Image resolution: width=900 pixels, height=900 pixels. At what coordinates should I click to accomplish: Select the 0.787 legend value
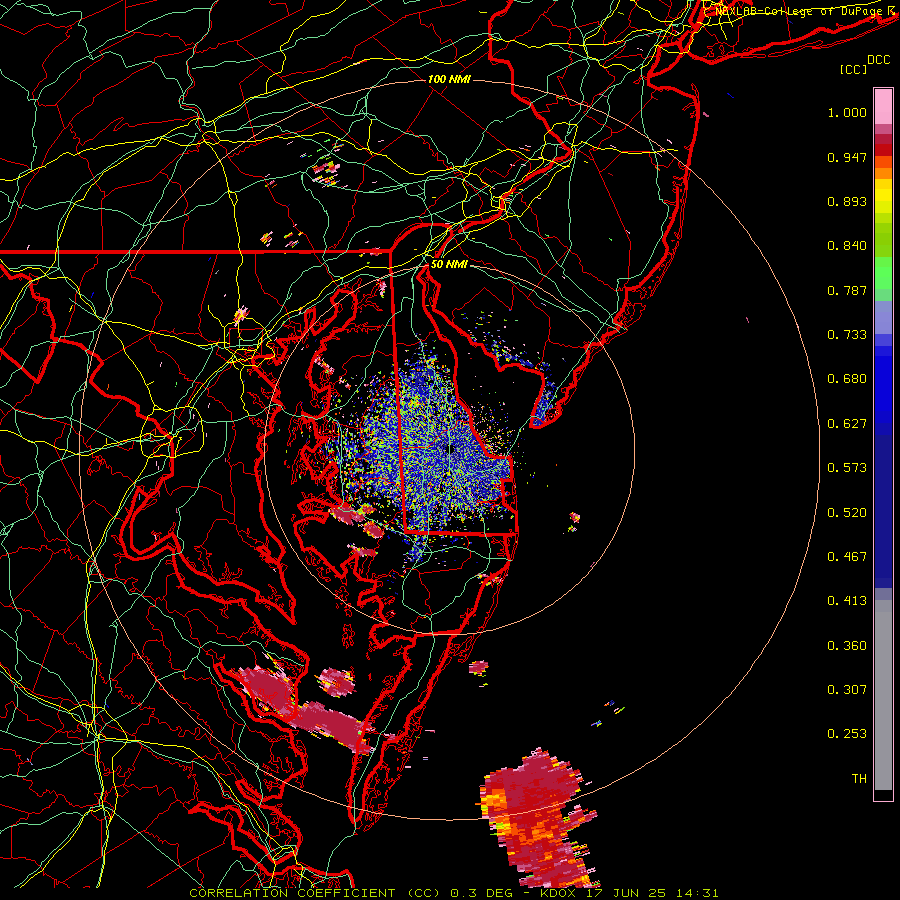coord(847,290)
